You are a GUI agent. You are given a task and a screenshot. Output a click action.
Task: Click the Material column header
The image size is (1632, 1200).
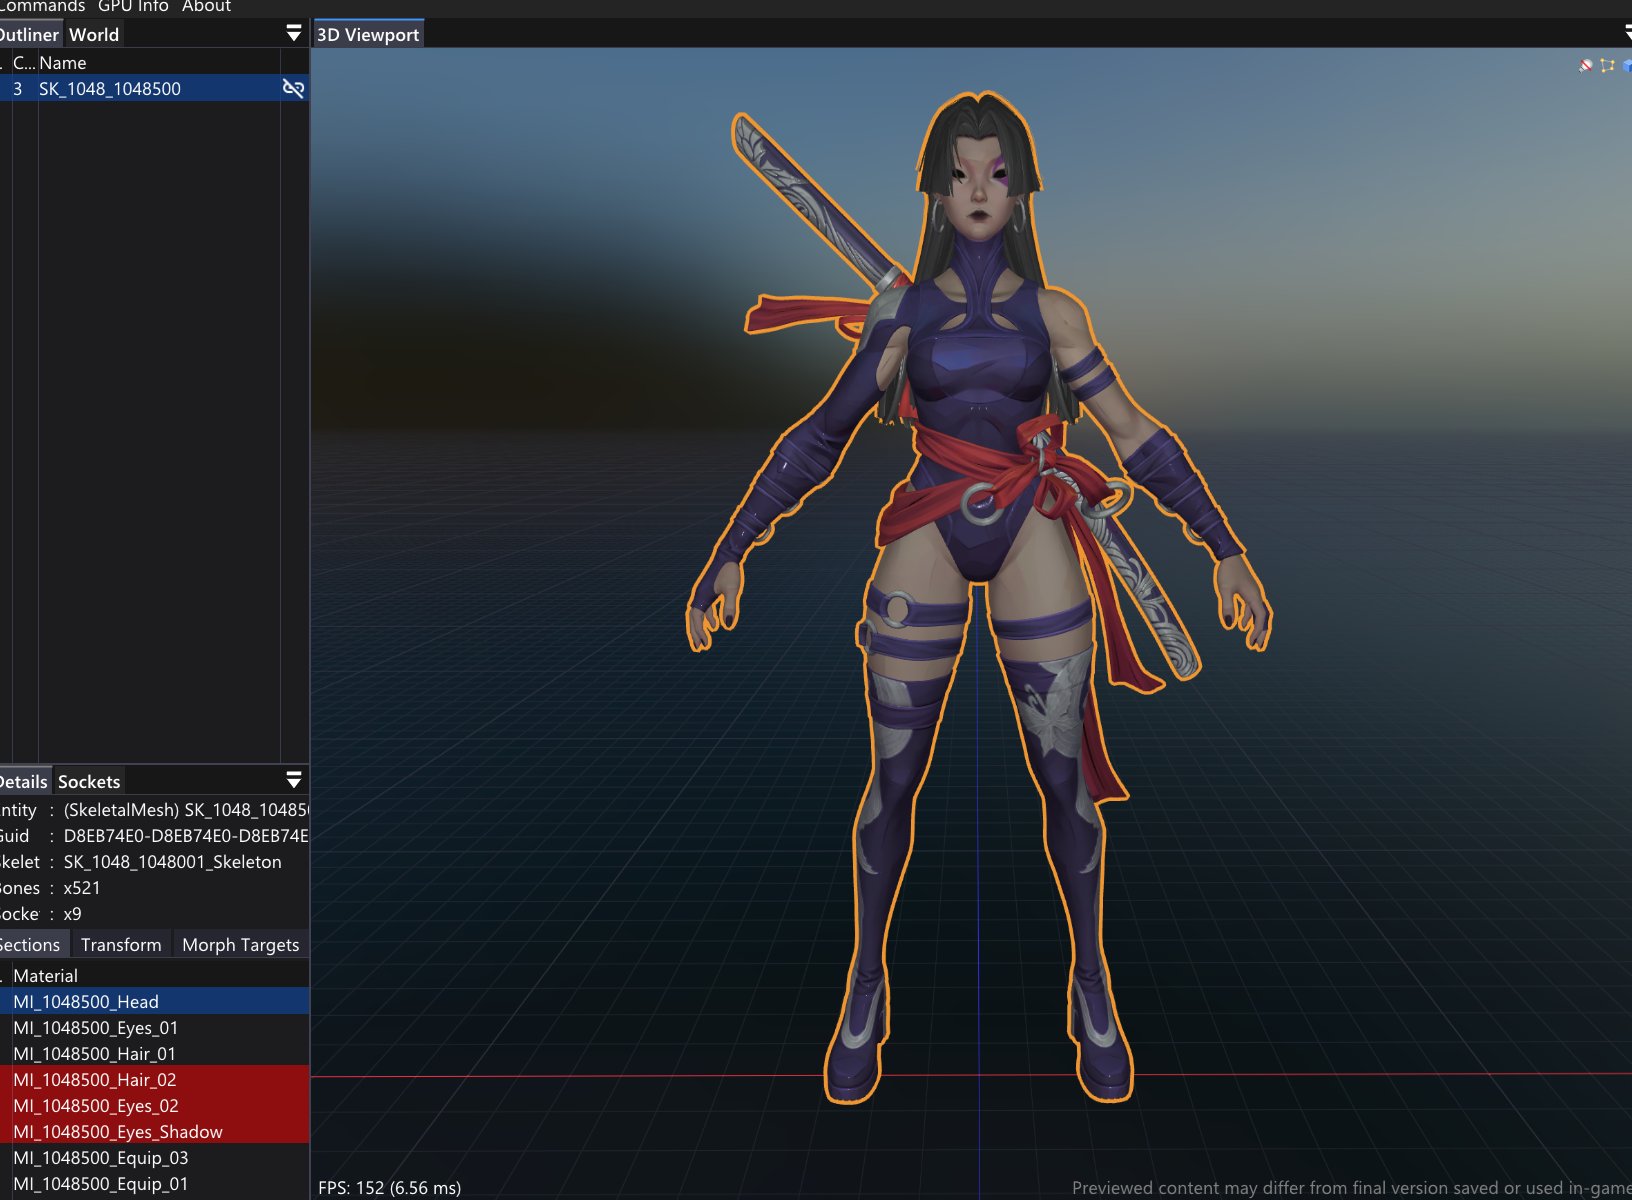tap(46, 976)
